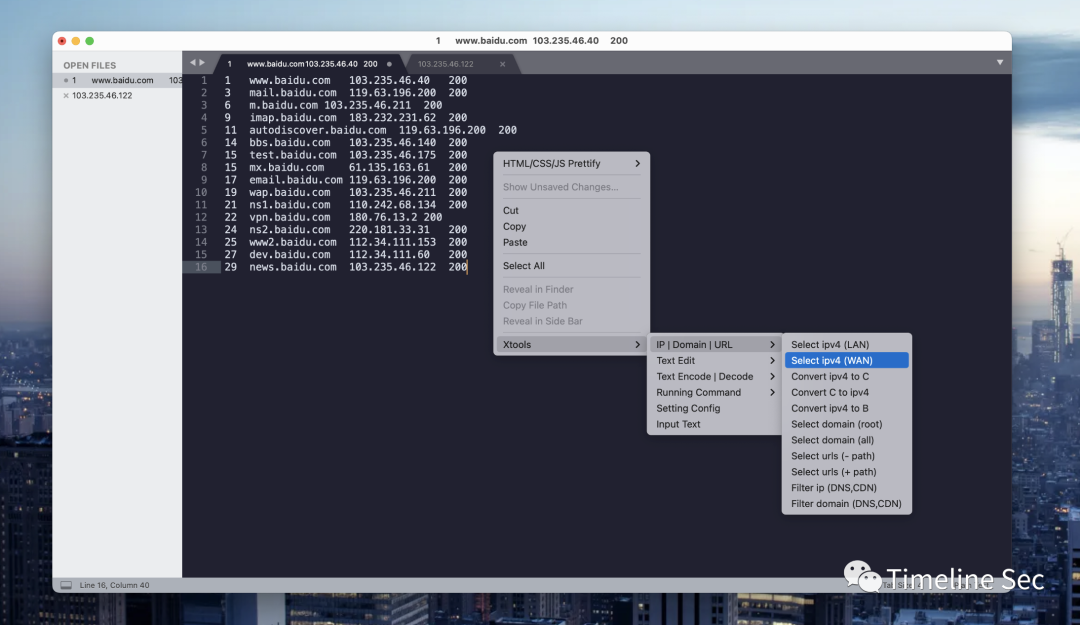1080x625 pixels.
Task: Expand the Running Command submenu
Action: pos(714,392)
